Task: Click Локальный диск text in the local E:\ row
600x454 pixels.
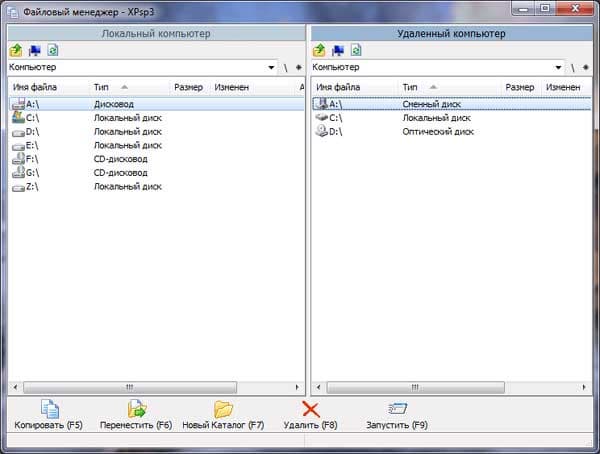Action: click(128, 145)
